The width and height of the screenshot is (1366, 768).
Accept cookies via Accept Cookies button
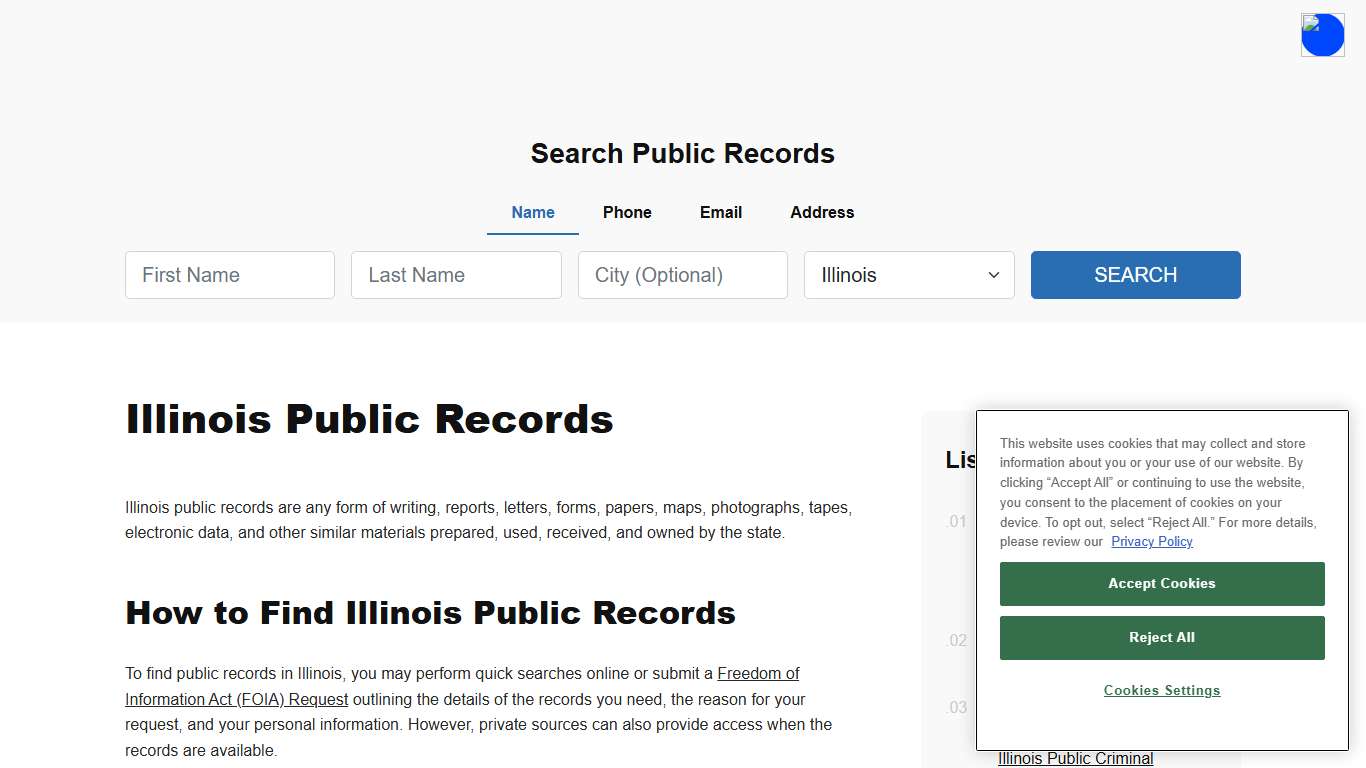point(1161,583)
